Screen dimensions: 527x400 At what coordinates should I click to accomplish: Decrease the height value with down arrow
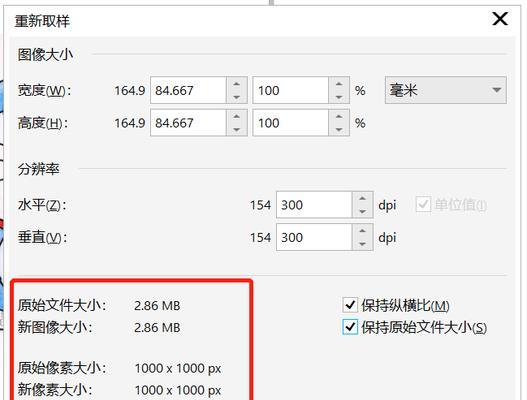[x=237, y=129]
